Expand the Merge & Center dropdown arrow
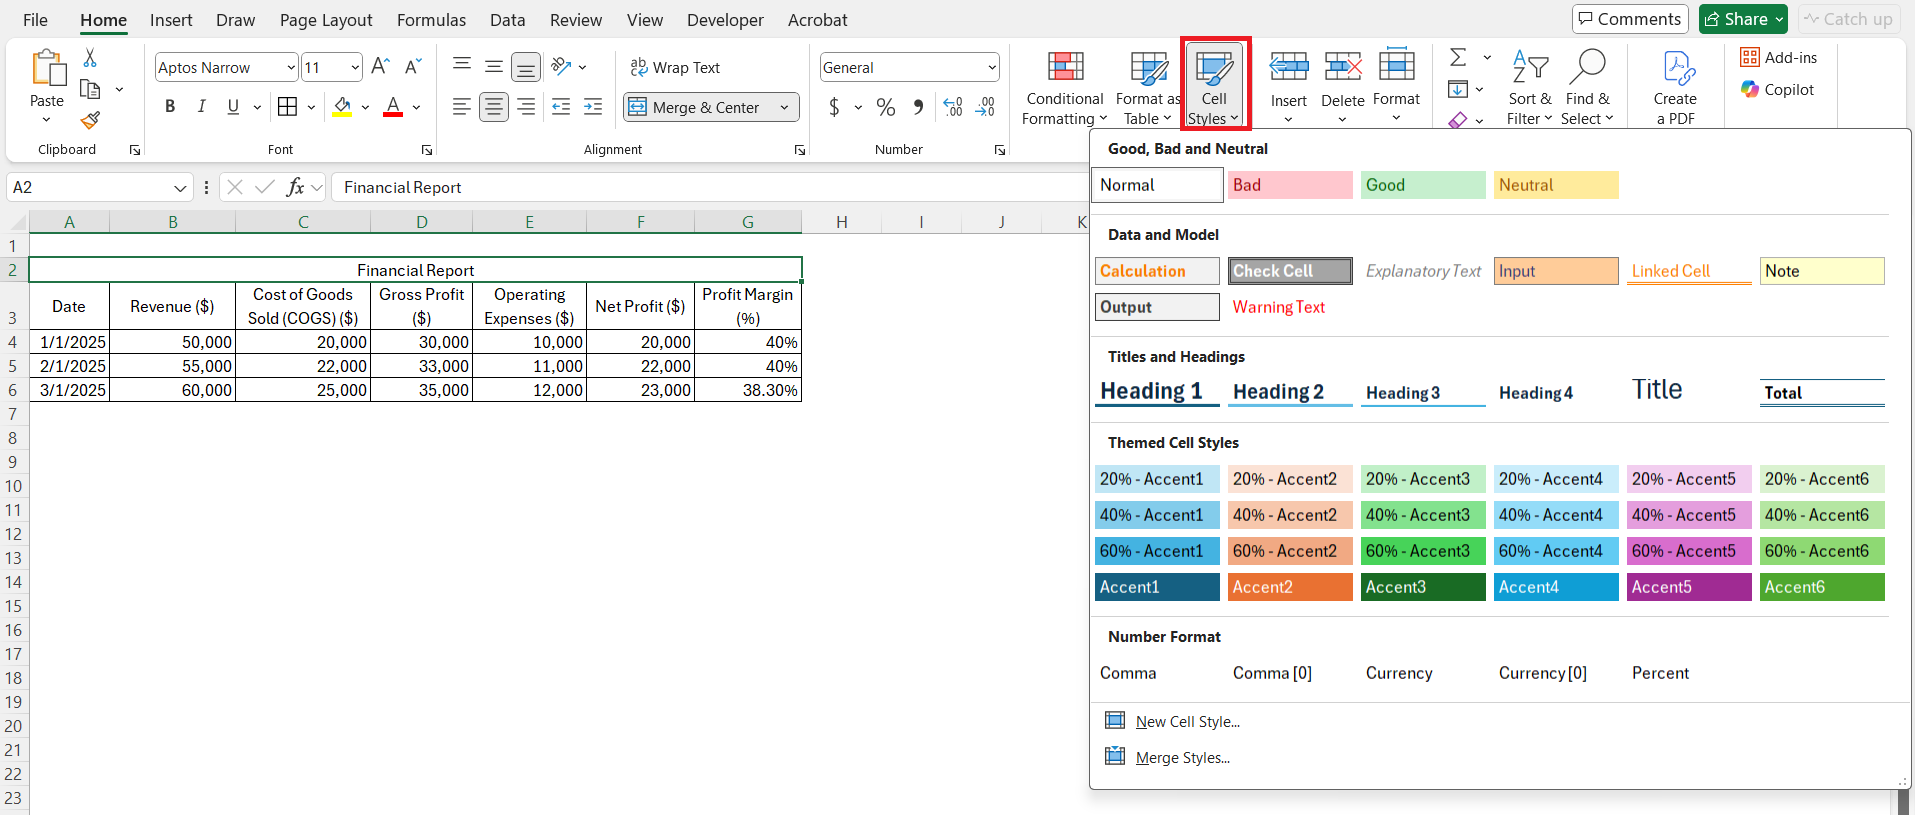This screenshot has width=1915, height=815. [784, 107]
